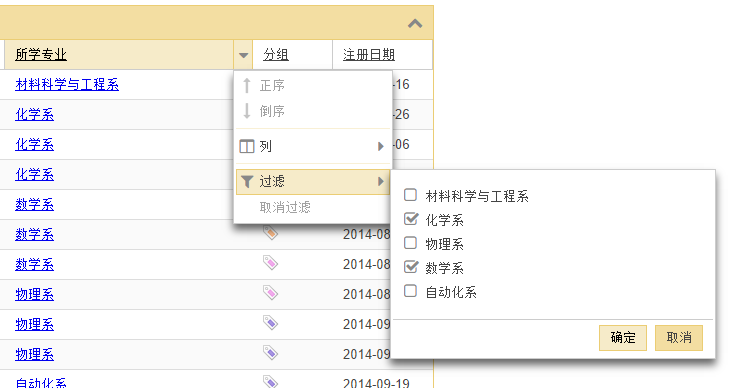Check the 自动化系 filter checkbox

(410, 291)
